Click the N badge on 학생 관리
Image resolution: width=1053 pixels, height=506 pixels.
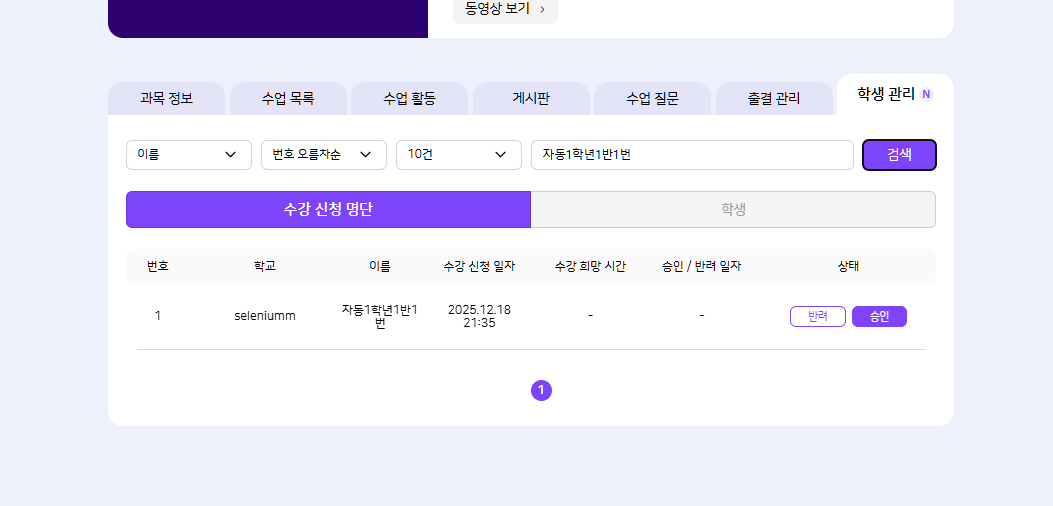pyautogui.click(x=926, y=94)
